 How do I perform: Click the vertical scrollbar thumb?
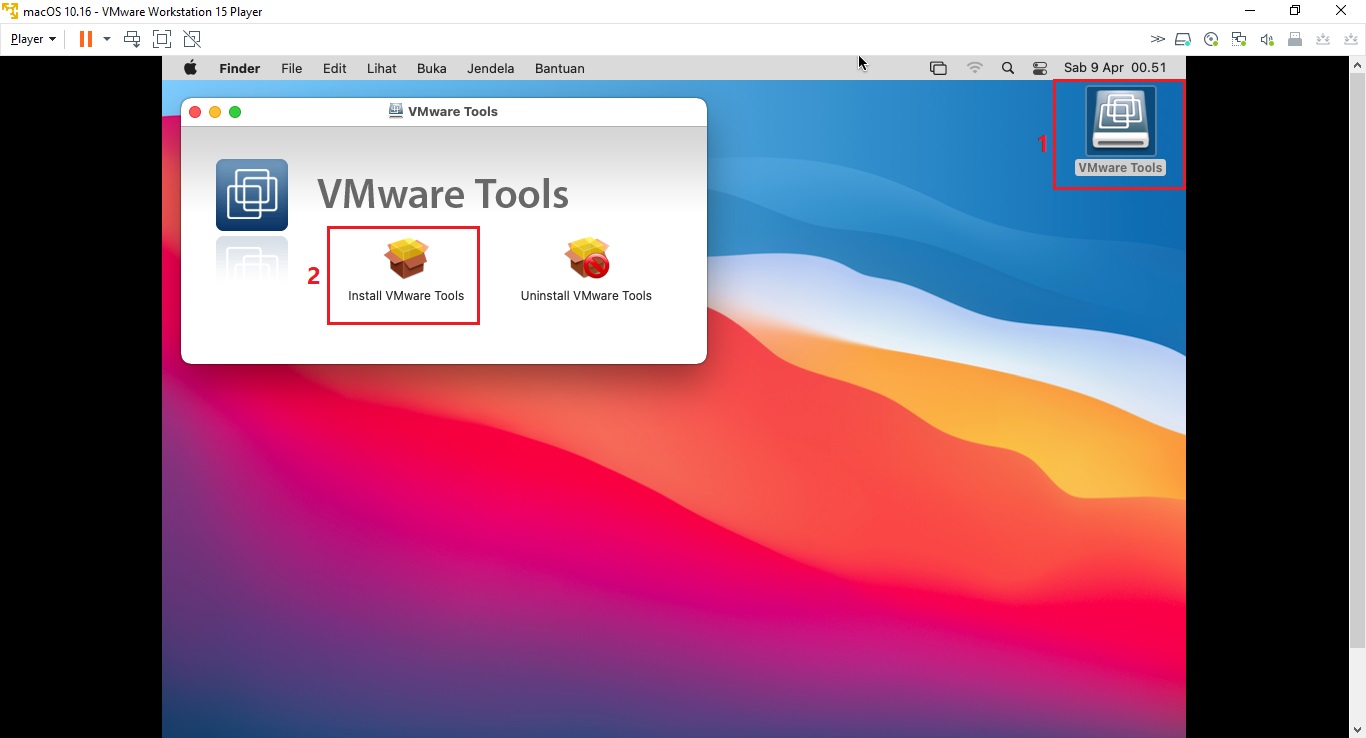(1358, 360)
